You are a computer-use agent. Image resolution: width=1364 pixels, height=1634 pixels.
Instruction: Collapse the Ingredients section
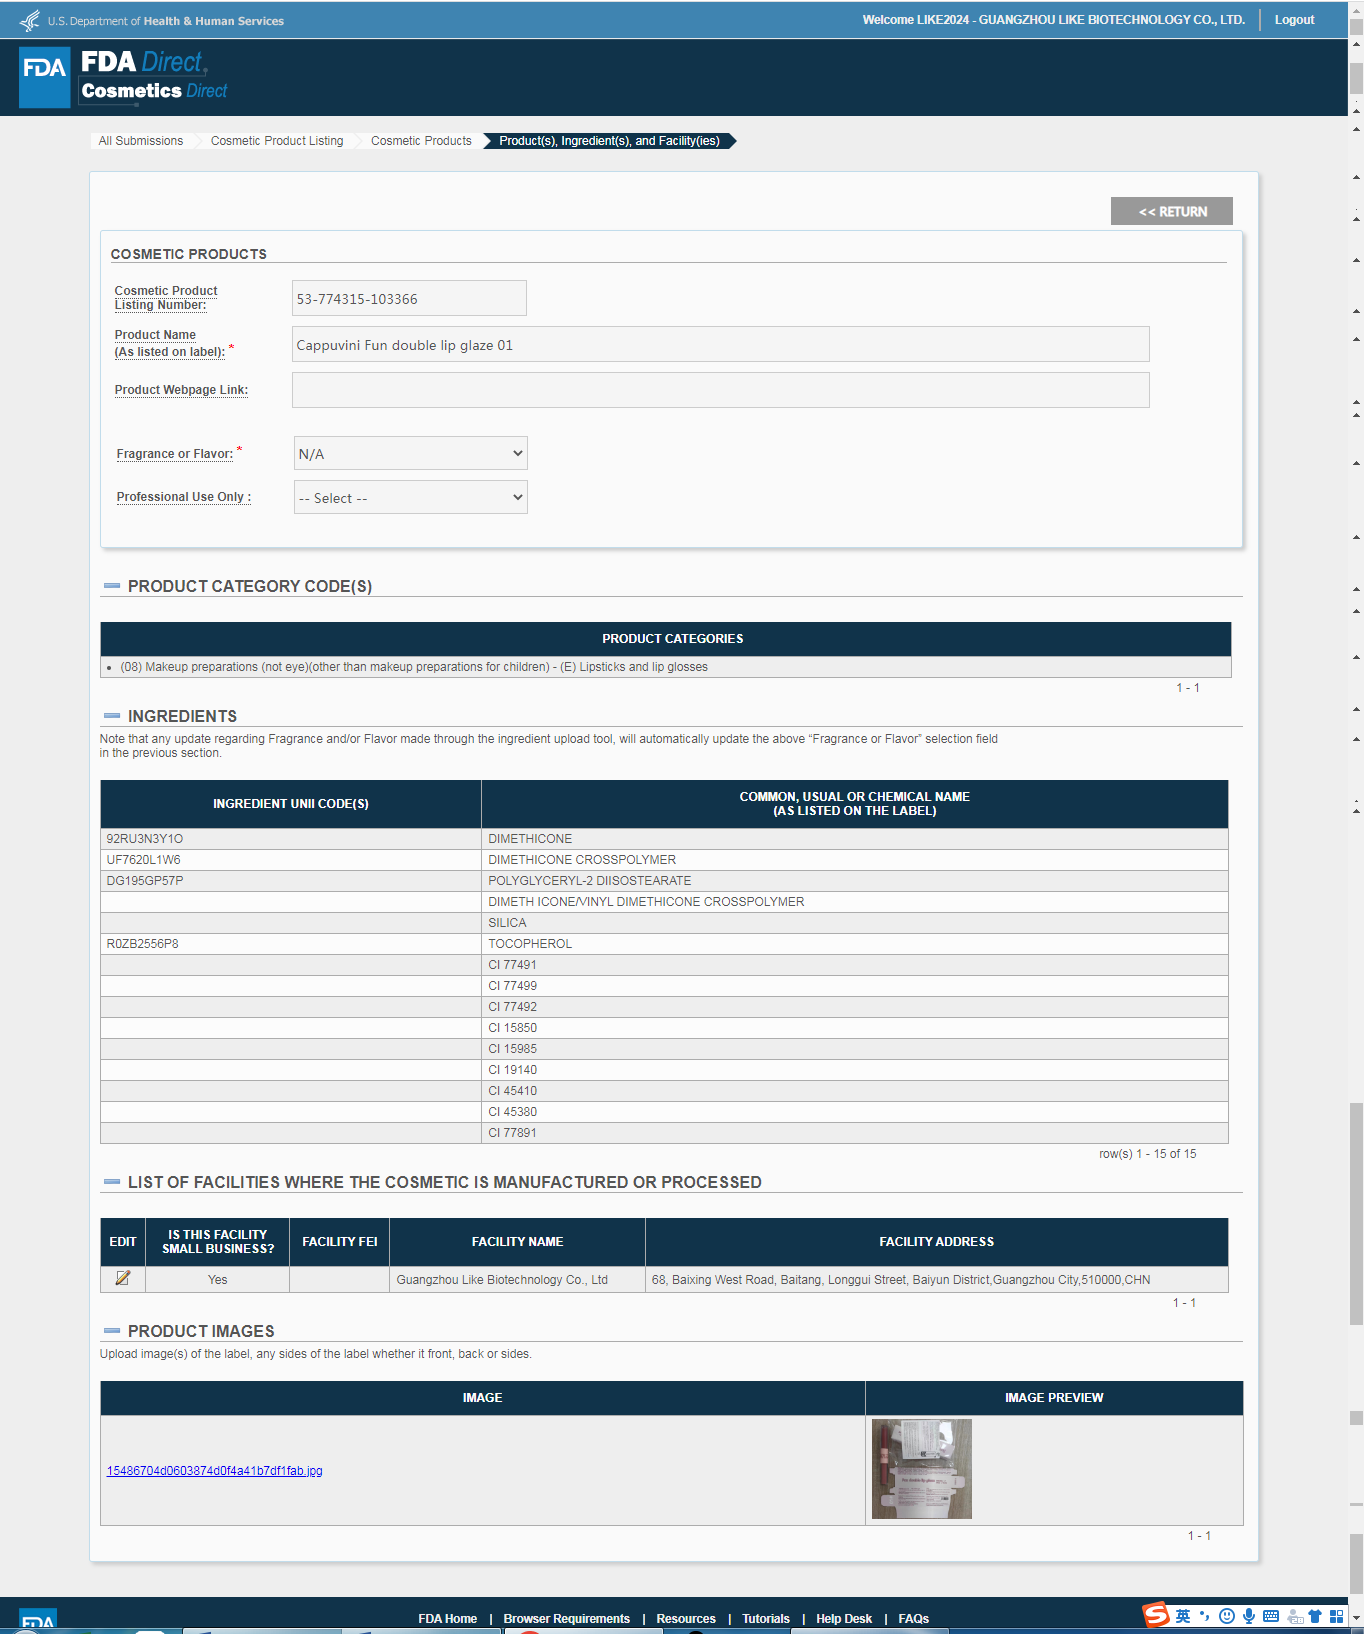(112, 716)
